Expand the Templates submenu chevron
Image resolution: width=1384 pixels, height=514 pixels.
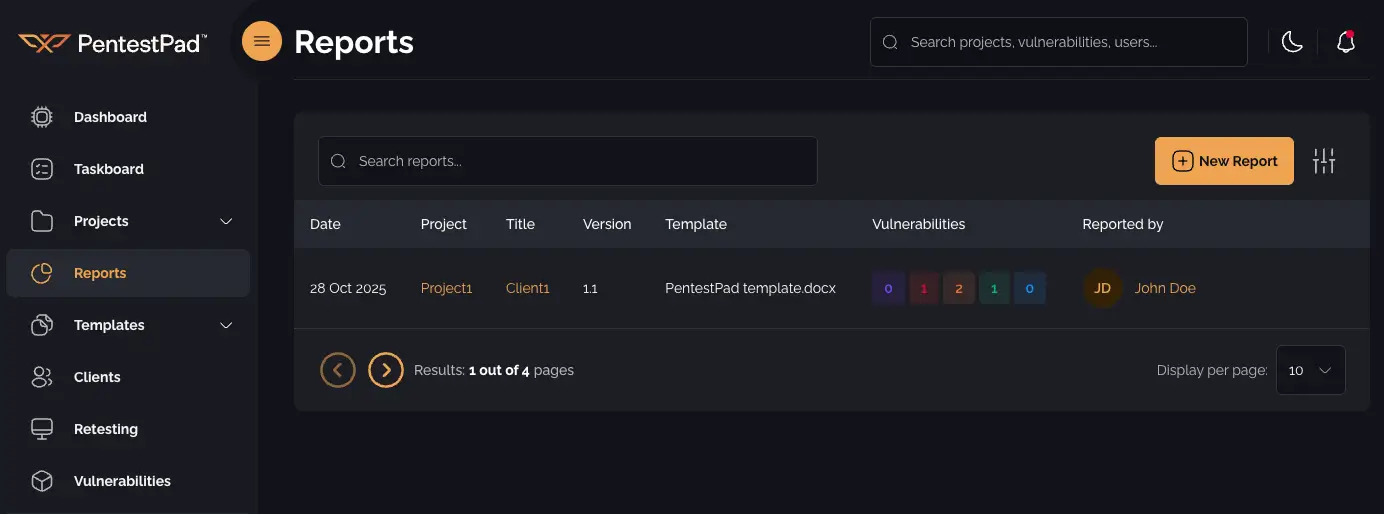click(226, 325)
